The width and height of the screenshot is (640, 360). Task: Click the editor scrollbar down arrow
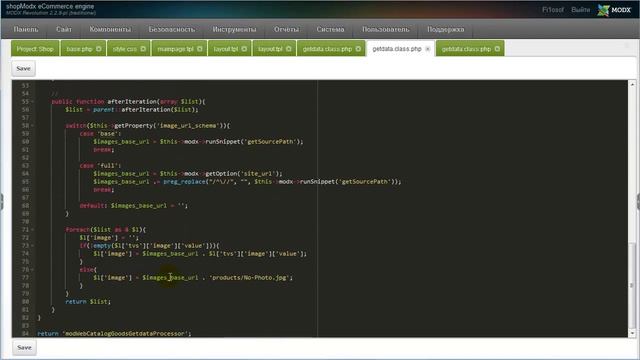(x=632, y=333)
